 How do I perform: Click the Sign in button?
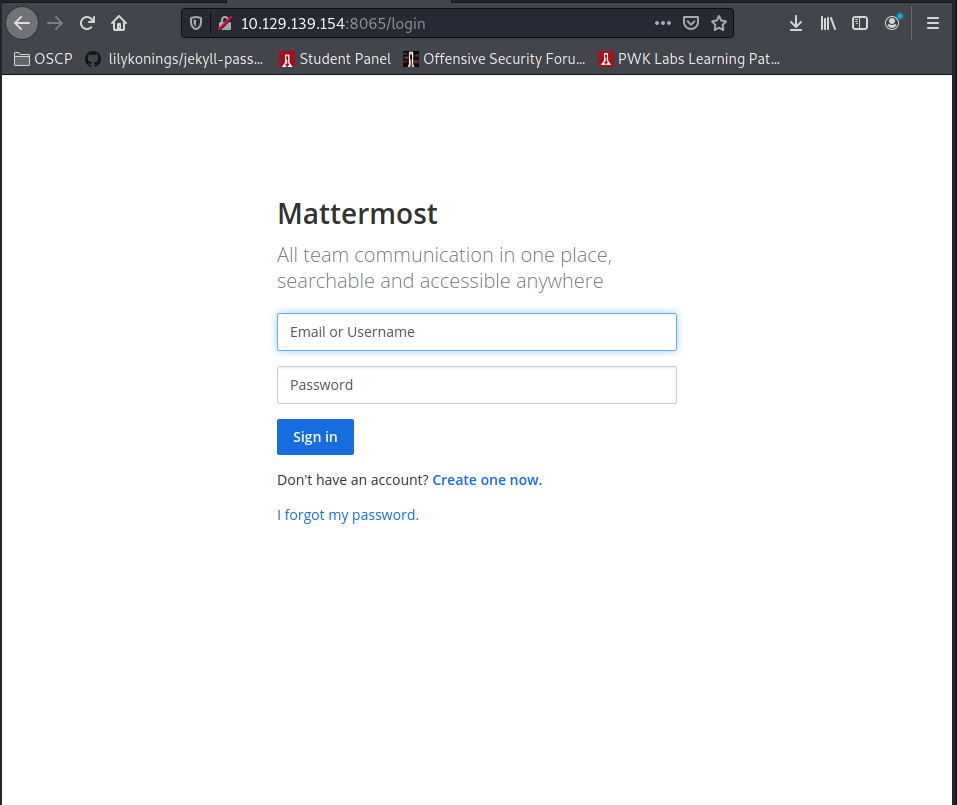316,437
